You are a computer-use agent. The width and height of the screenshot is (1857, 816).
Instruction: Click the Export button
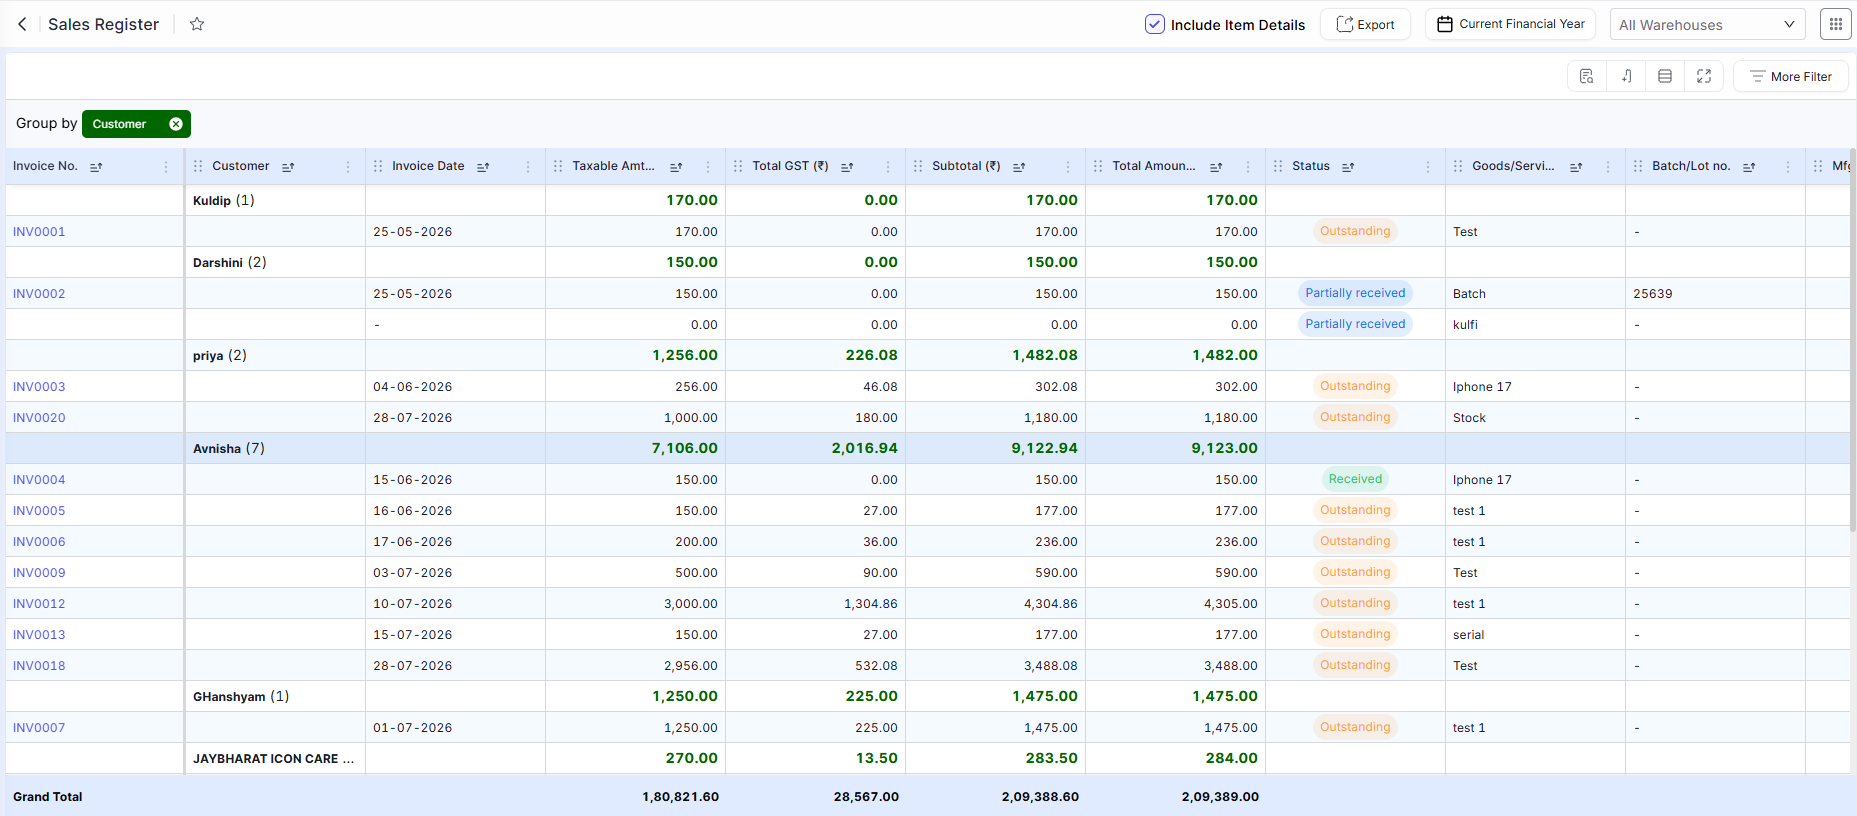[x=1365, y=24]
